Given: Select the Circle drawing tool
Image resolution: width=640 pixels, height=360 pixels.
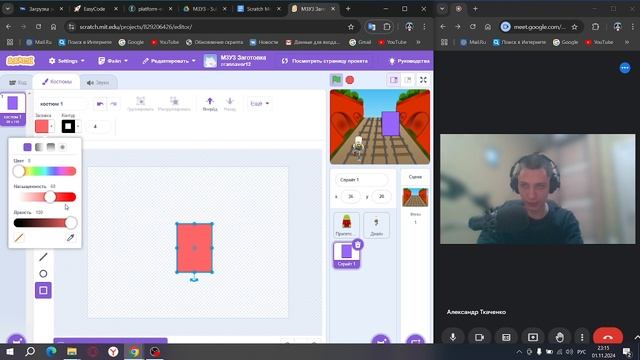Looking at the screenshot, I should click(x=43, y=273).
